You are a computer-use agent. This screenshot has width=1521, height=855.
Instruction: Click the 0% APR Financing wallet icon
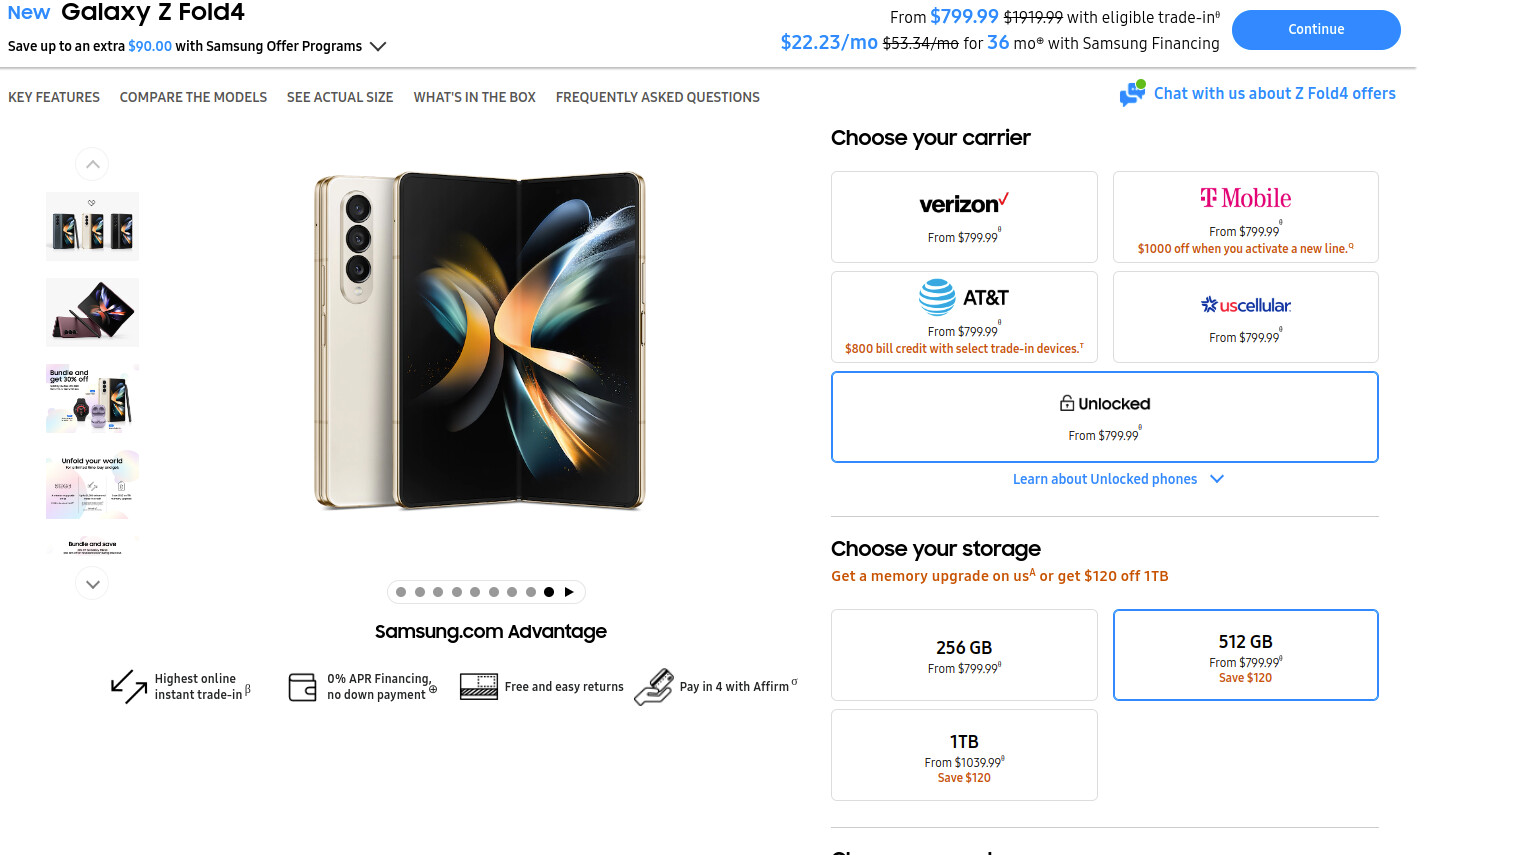coord(302,687)
